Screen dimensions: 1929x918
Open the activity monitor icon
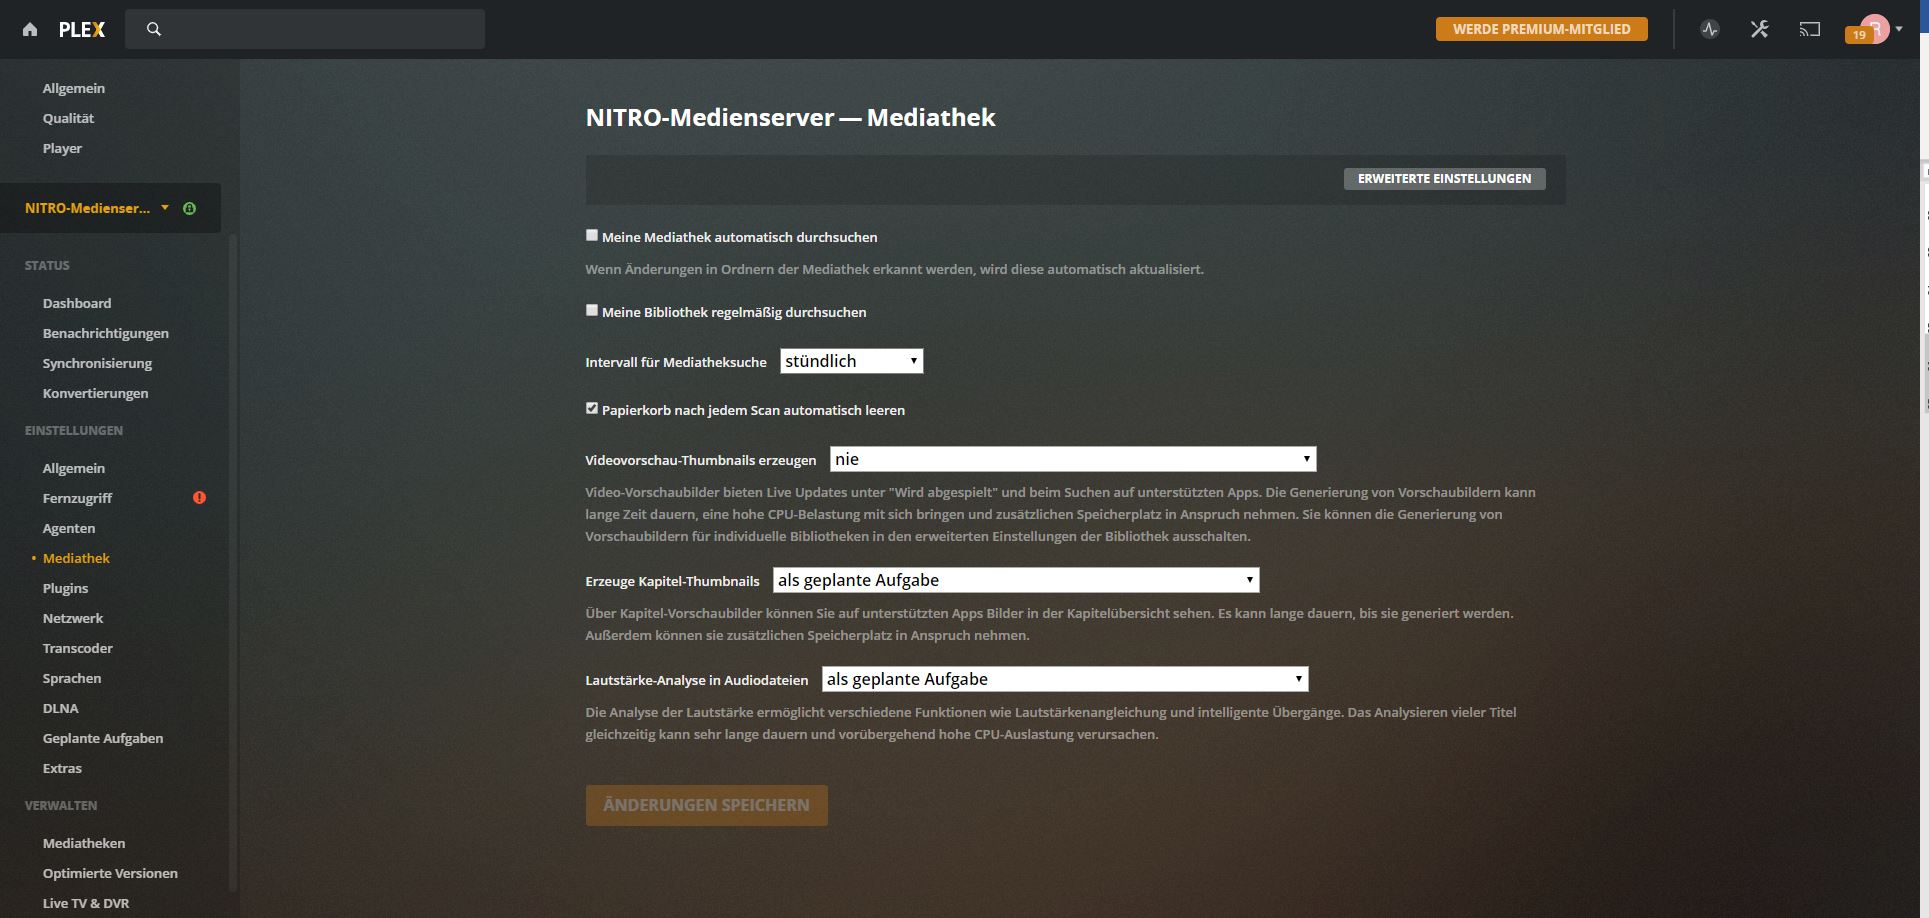coord(1710,29)
